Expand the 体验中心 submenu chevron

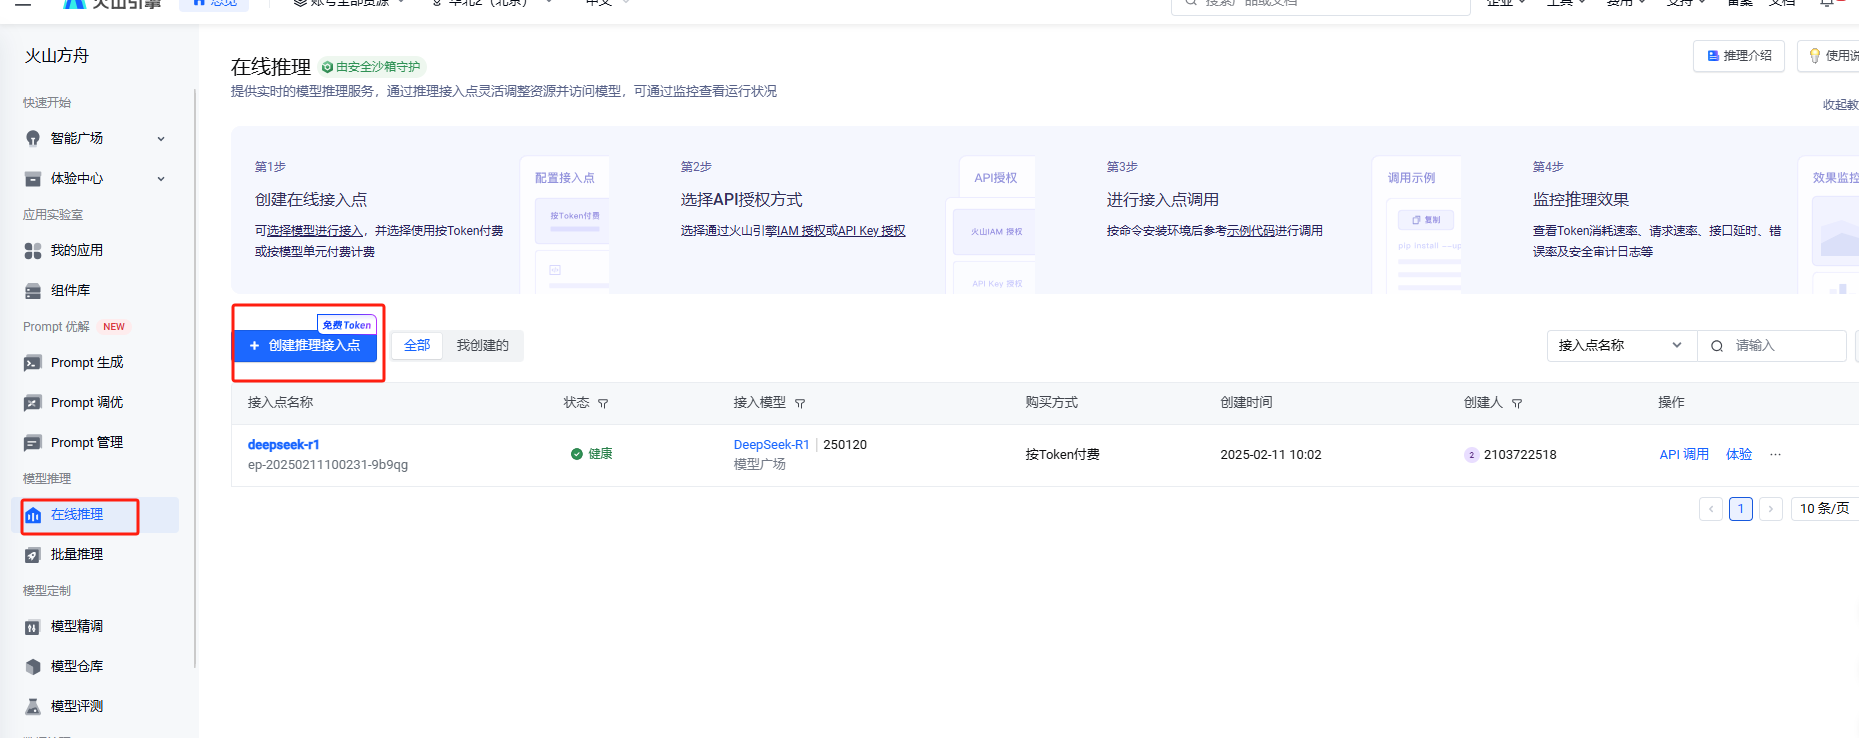tap(161, 179)
